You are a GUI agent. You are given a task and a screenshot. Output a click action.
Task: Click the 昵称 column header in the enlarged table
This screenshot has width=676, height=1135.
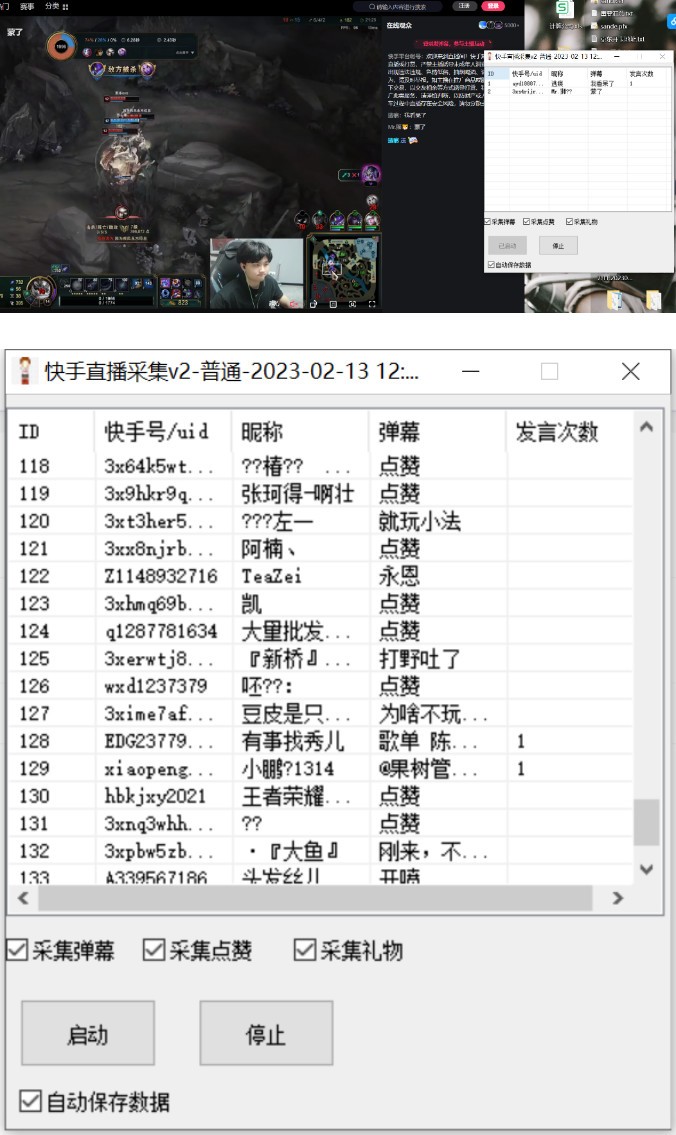tap(300, 431)
